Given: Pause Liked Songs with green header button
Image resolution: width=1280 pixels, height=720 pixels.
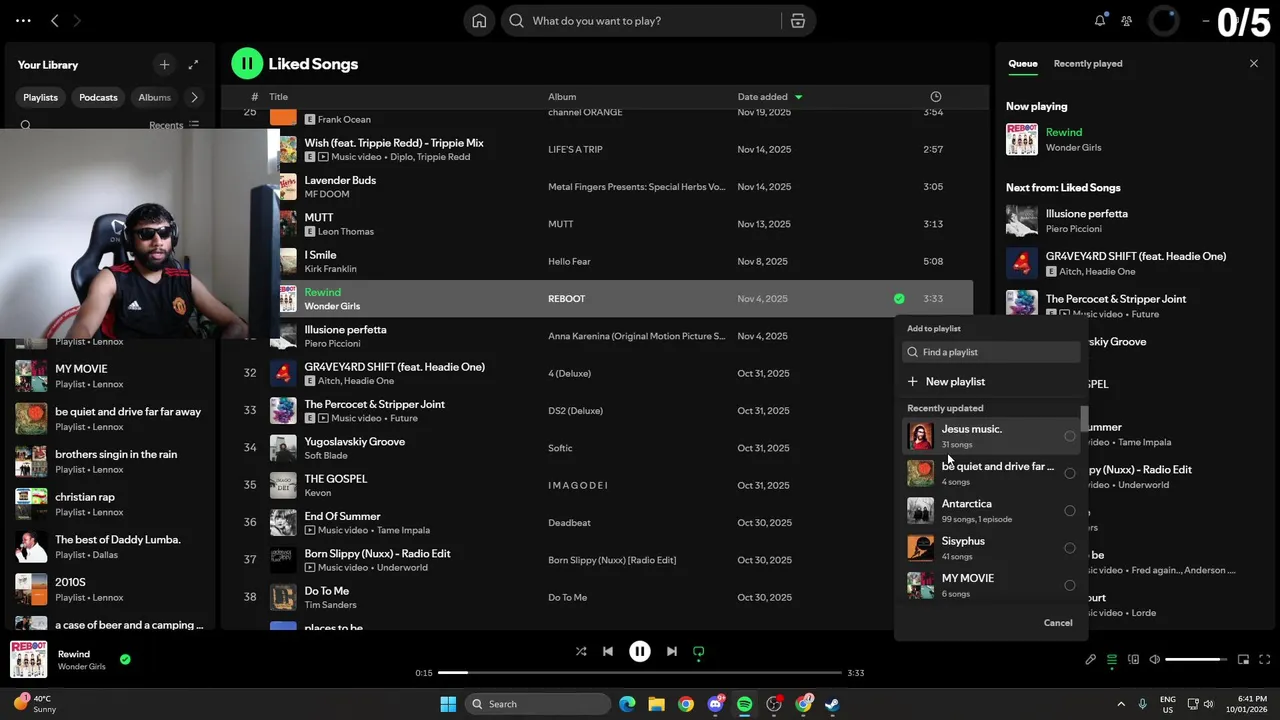Looking at the screenshot, I should pyautogui.click(x=247, y=63).
